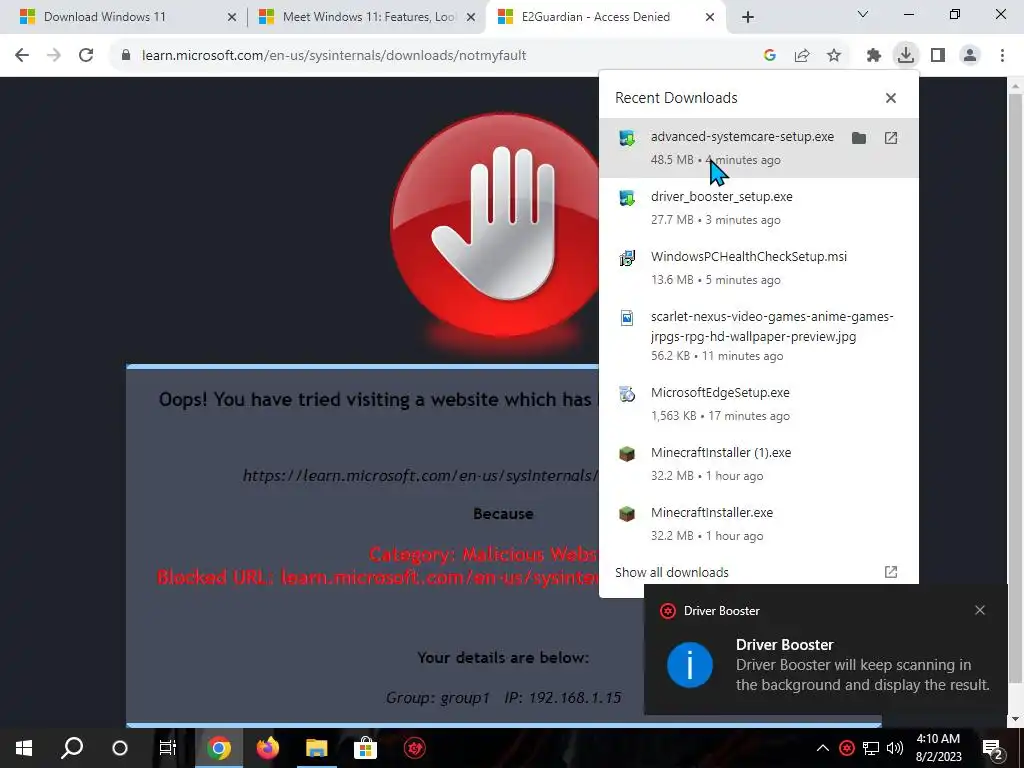Open network tray icon
This screenshot has width=1024, height=768.
coord(871,748)
